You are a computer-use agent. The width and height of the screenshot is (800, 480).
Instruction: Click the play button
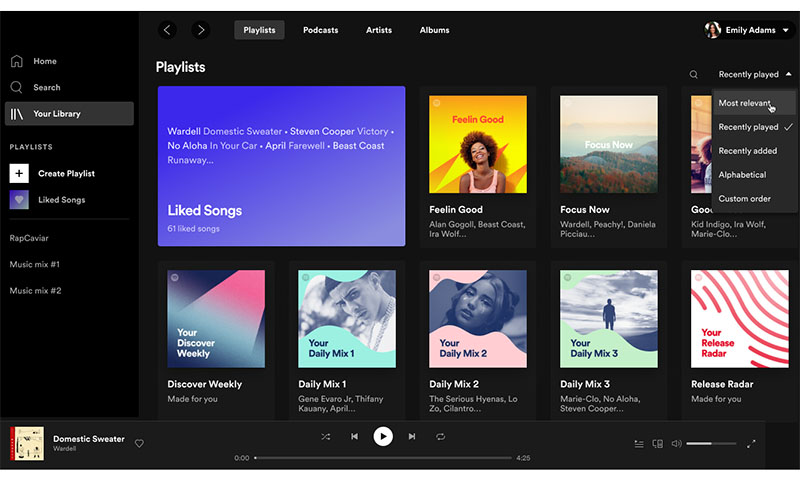click(383, 437)
